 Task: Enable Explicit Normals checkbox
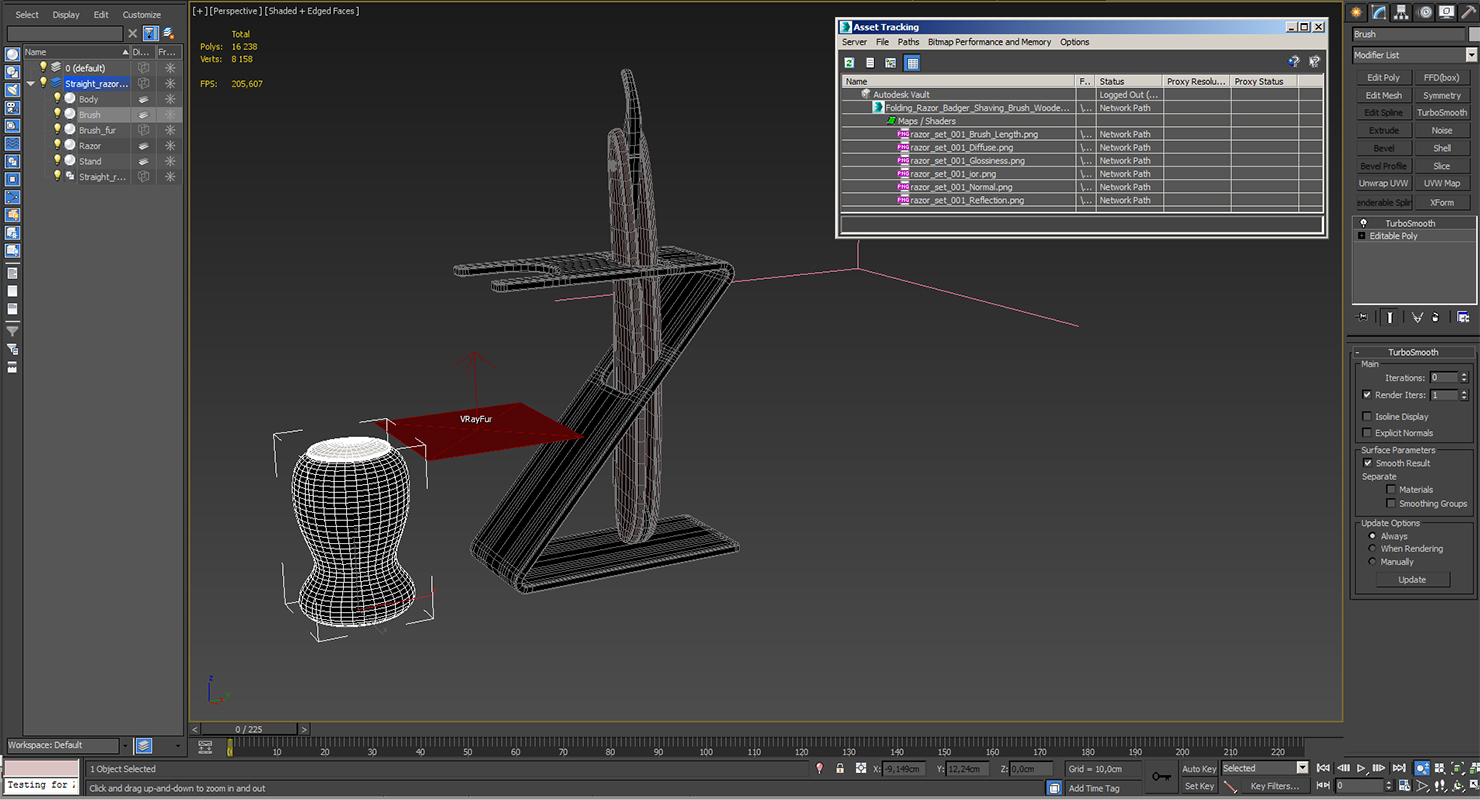pyautogui.click(x=1367, y=433)
